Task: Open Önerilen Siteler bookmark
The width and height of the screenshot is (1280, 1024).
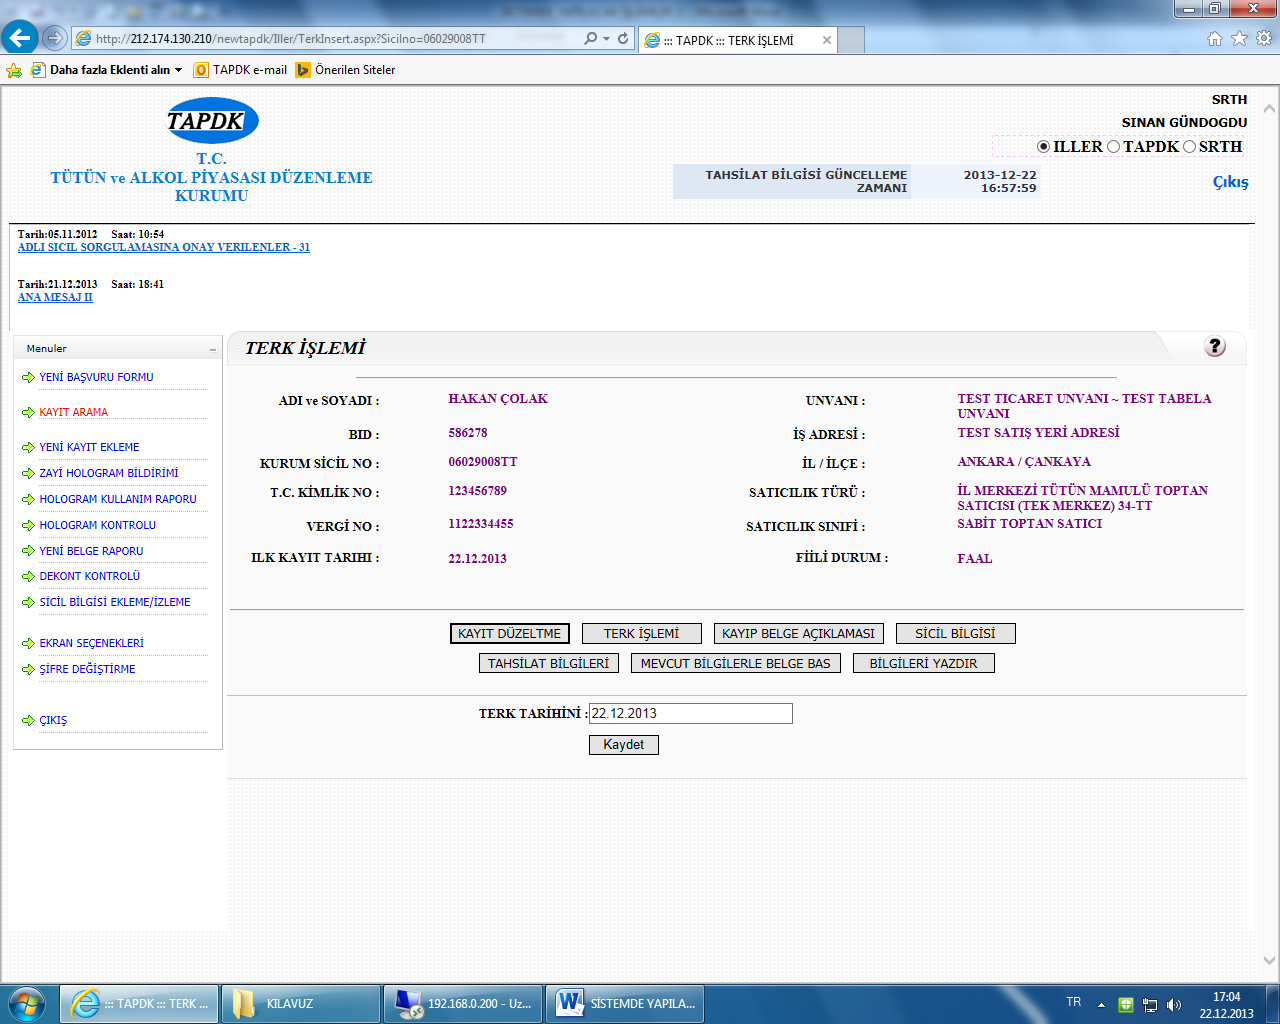Action: point(346,70)
